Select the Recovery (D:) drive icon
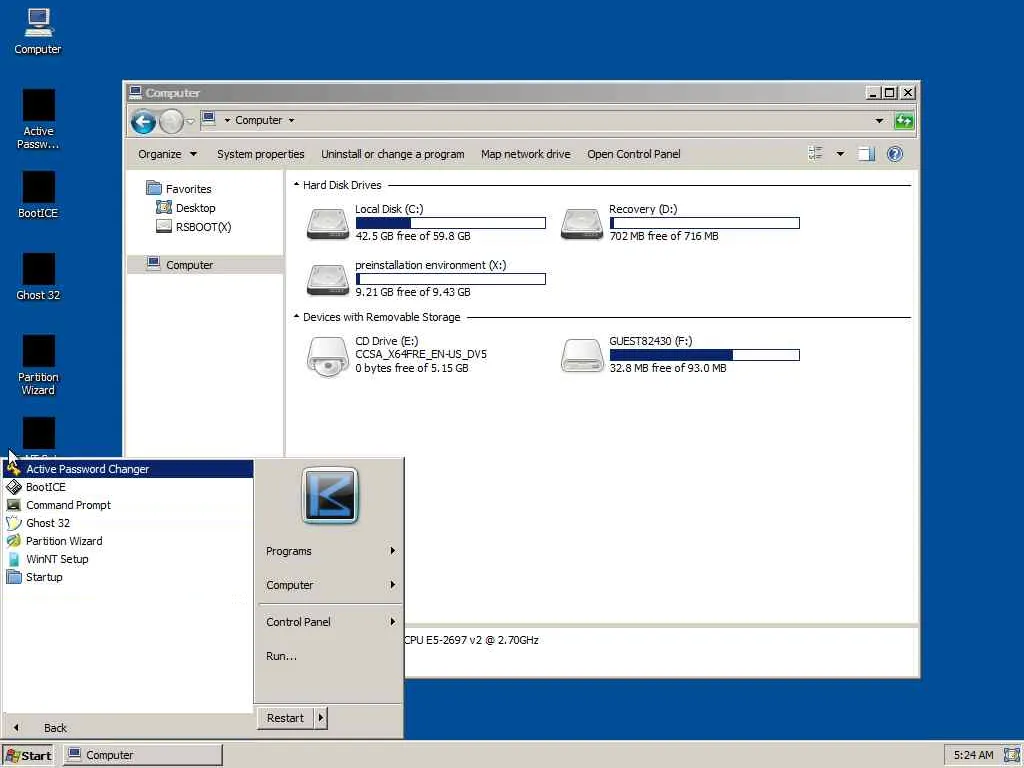This screenshot has height=768, width=1024. pos(581,224)
